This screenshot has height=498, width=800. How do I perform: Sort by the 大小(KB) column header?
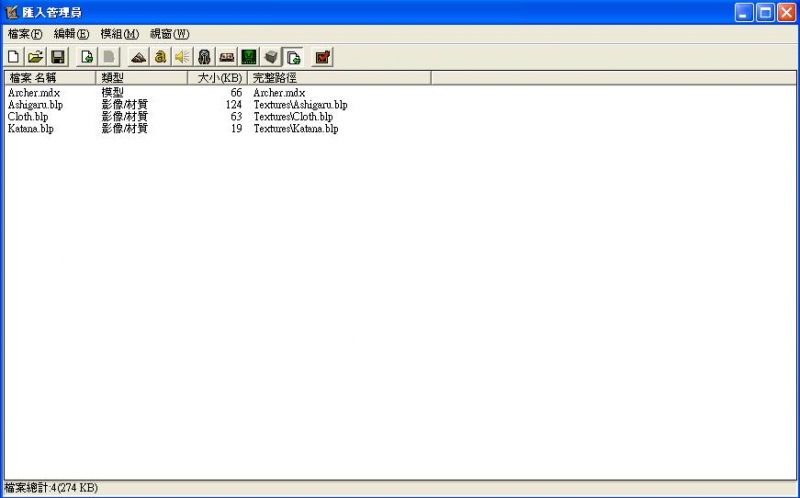(x=217, y=78)
